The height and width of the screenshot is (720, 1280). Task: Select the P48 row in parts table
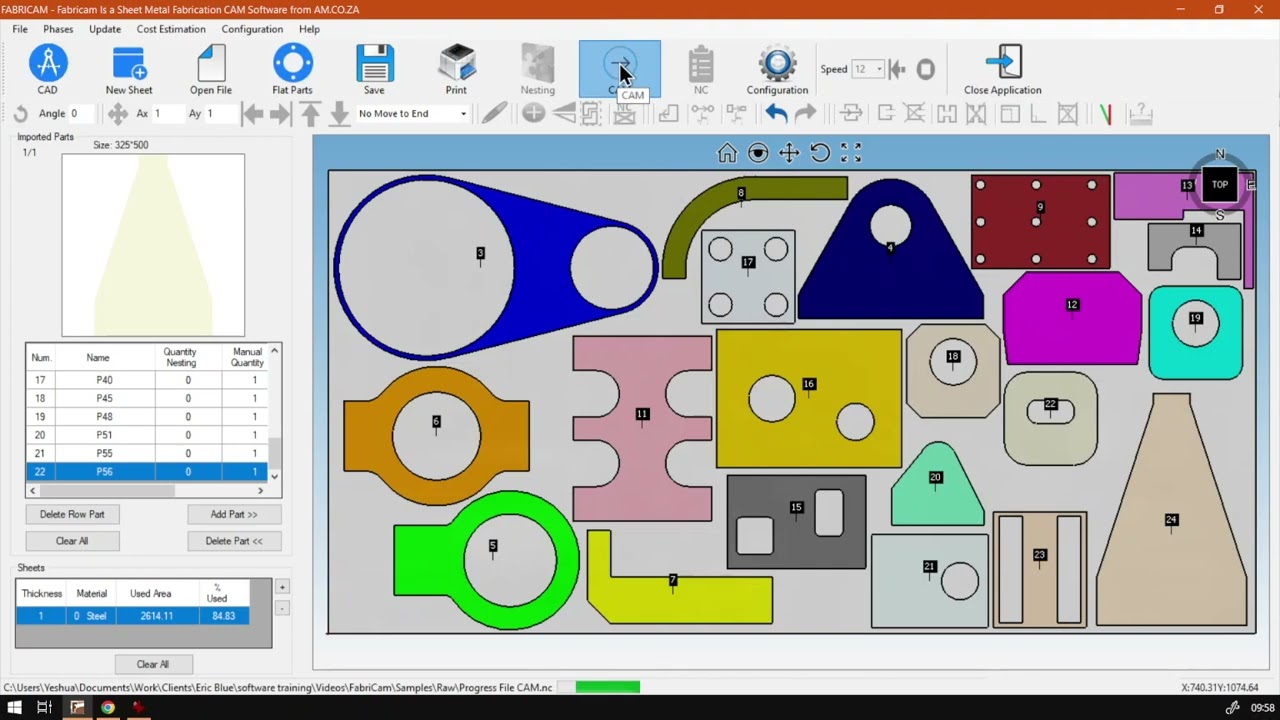click(x=147, y=416)
